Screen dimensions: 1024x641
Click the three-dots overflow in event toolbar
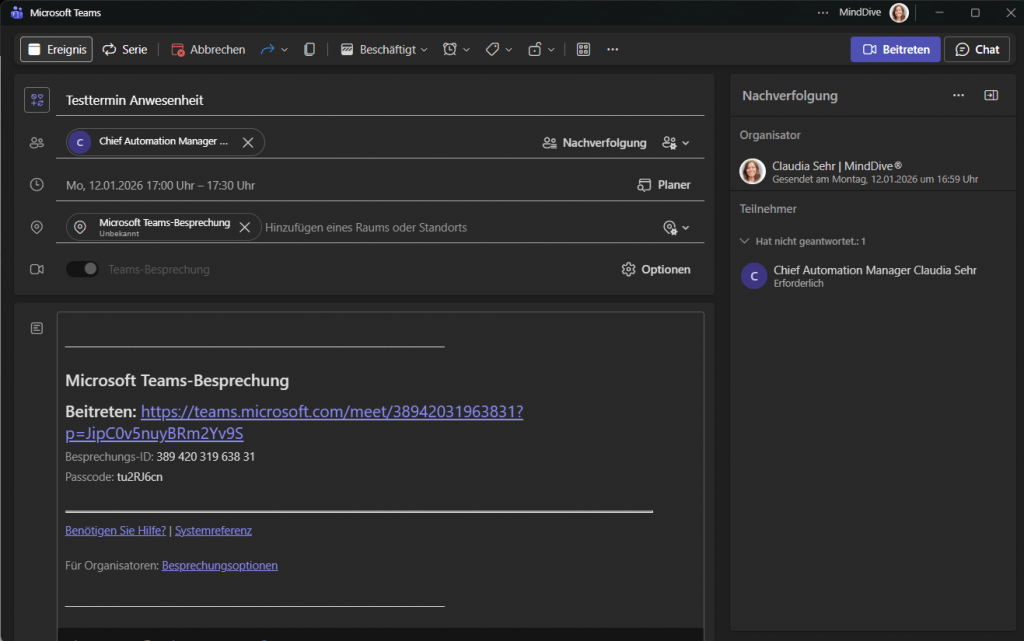[x=613, y=49]
